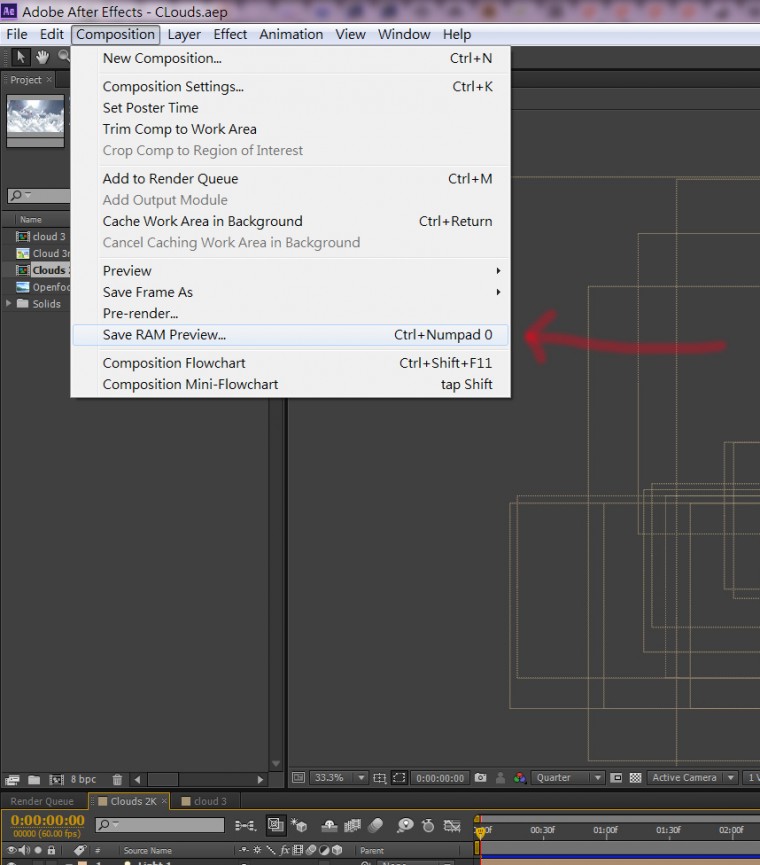Click the show channel RGB icon
Viewport: 760px width, 865px height.
tap(518, 778)
